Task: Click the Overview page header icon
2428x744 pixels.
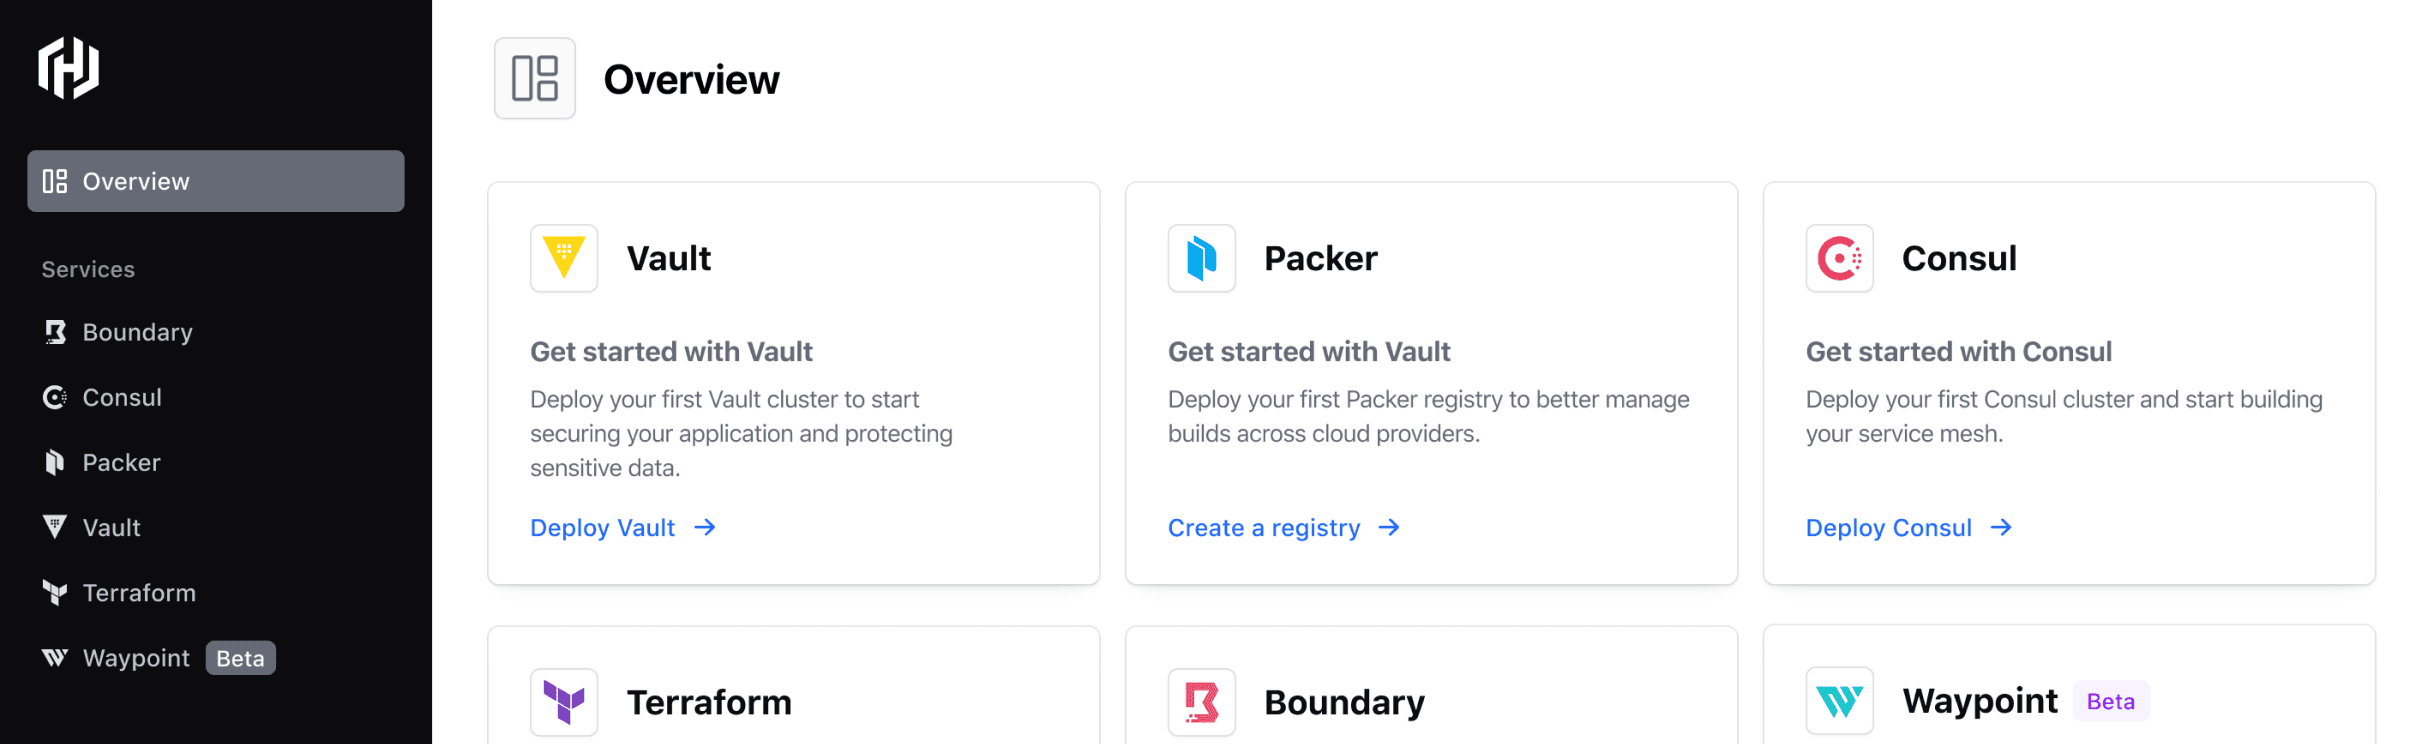Action: click(535, 79)
